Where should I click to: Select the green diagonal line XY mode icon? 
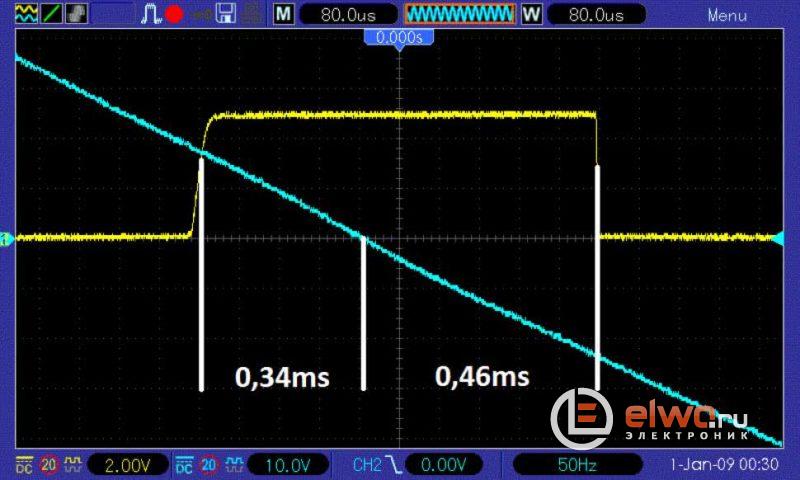51,13
